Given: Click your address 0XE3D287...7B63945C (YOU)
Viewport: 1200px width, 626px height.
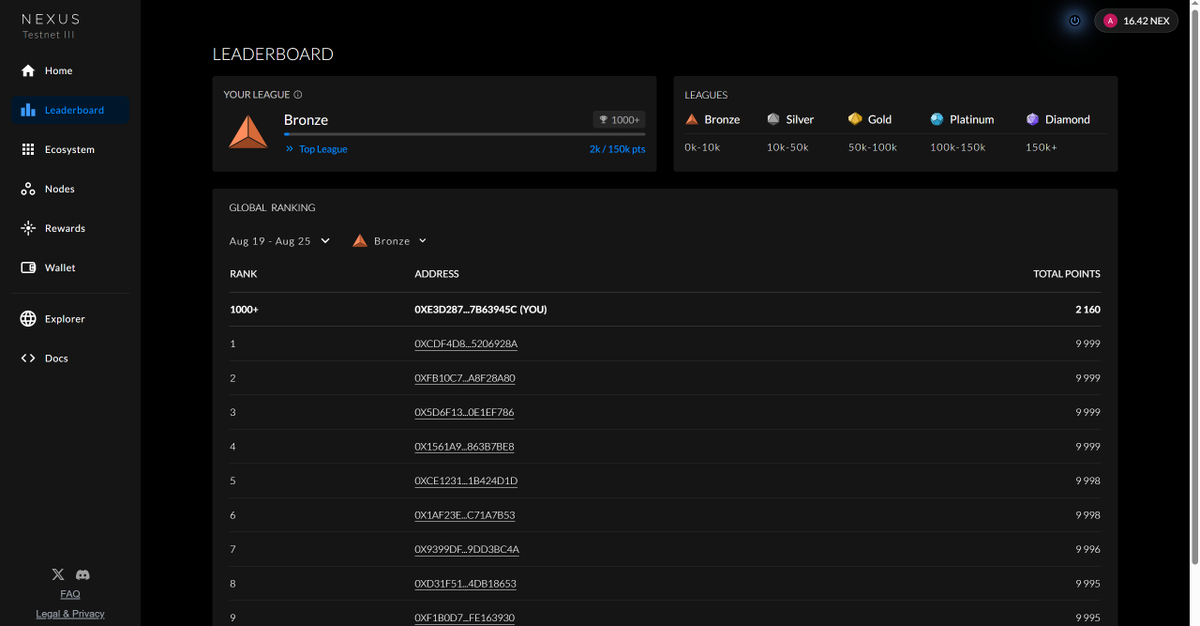Looking at the screenshot, I should 480,310.
